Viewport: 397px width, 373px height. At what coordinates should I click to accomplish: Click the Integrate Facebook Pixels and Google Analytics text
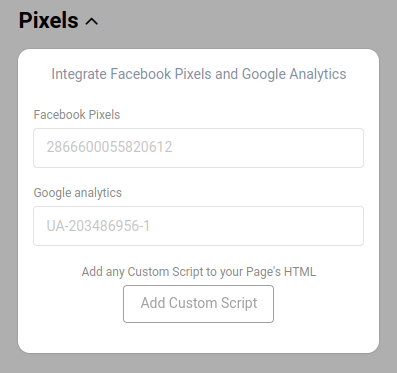coord(199,74)
